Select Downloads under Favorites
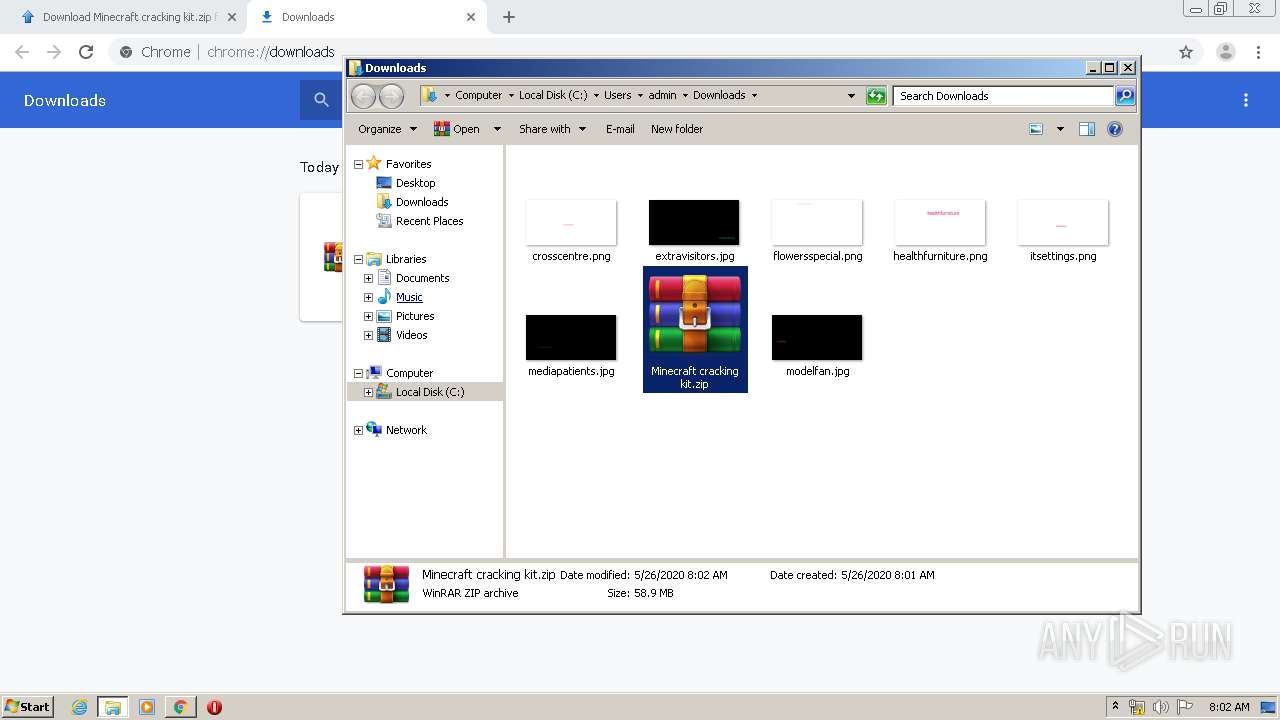Screen dimensions: 1280x720 pos(422,202)
